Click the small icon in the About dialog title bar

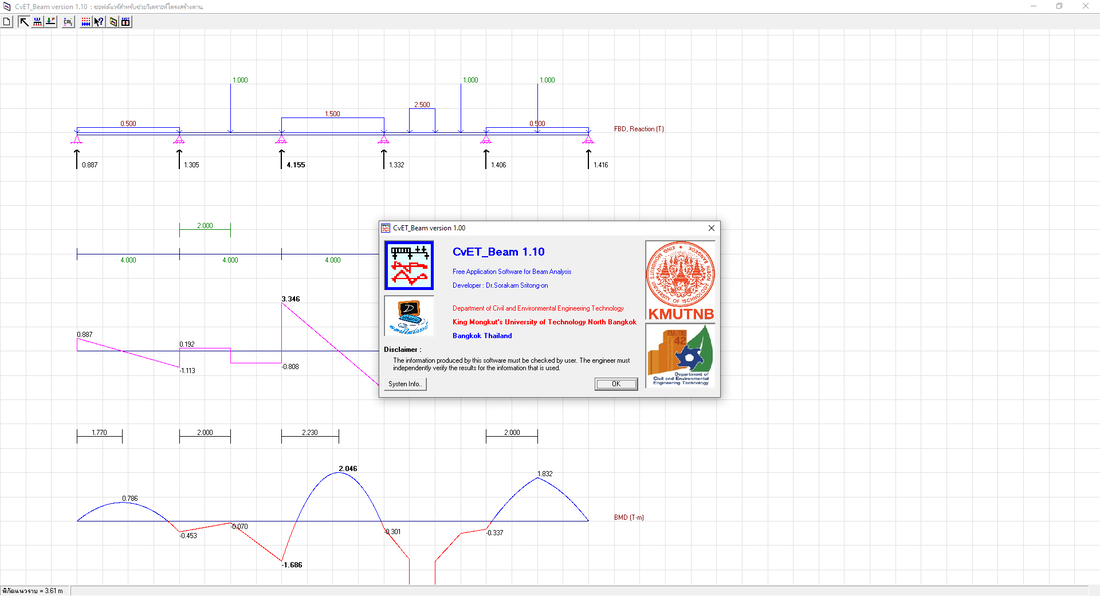pos(385,228)
